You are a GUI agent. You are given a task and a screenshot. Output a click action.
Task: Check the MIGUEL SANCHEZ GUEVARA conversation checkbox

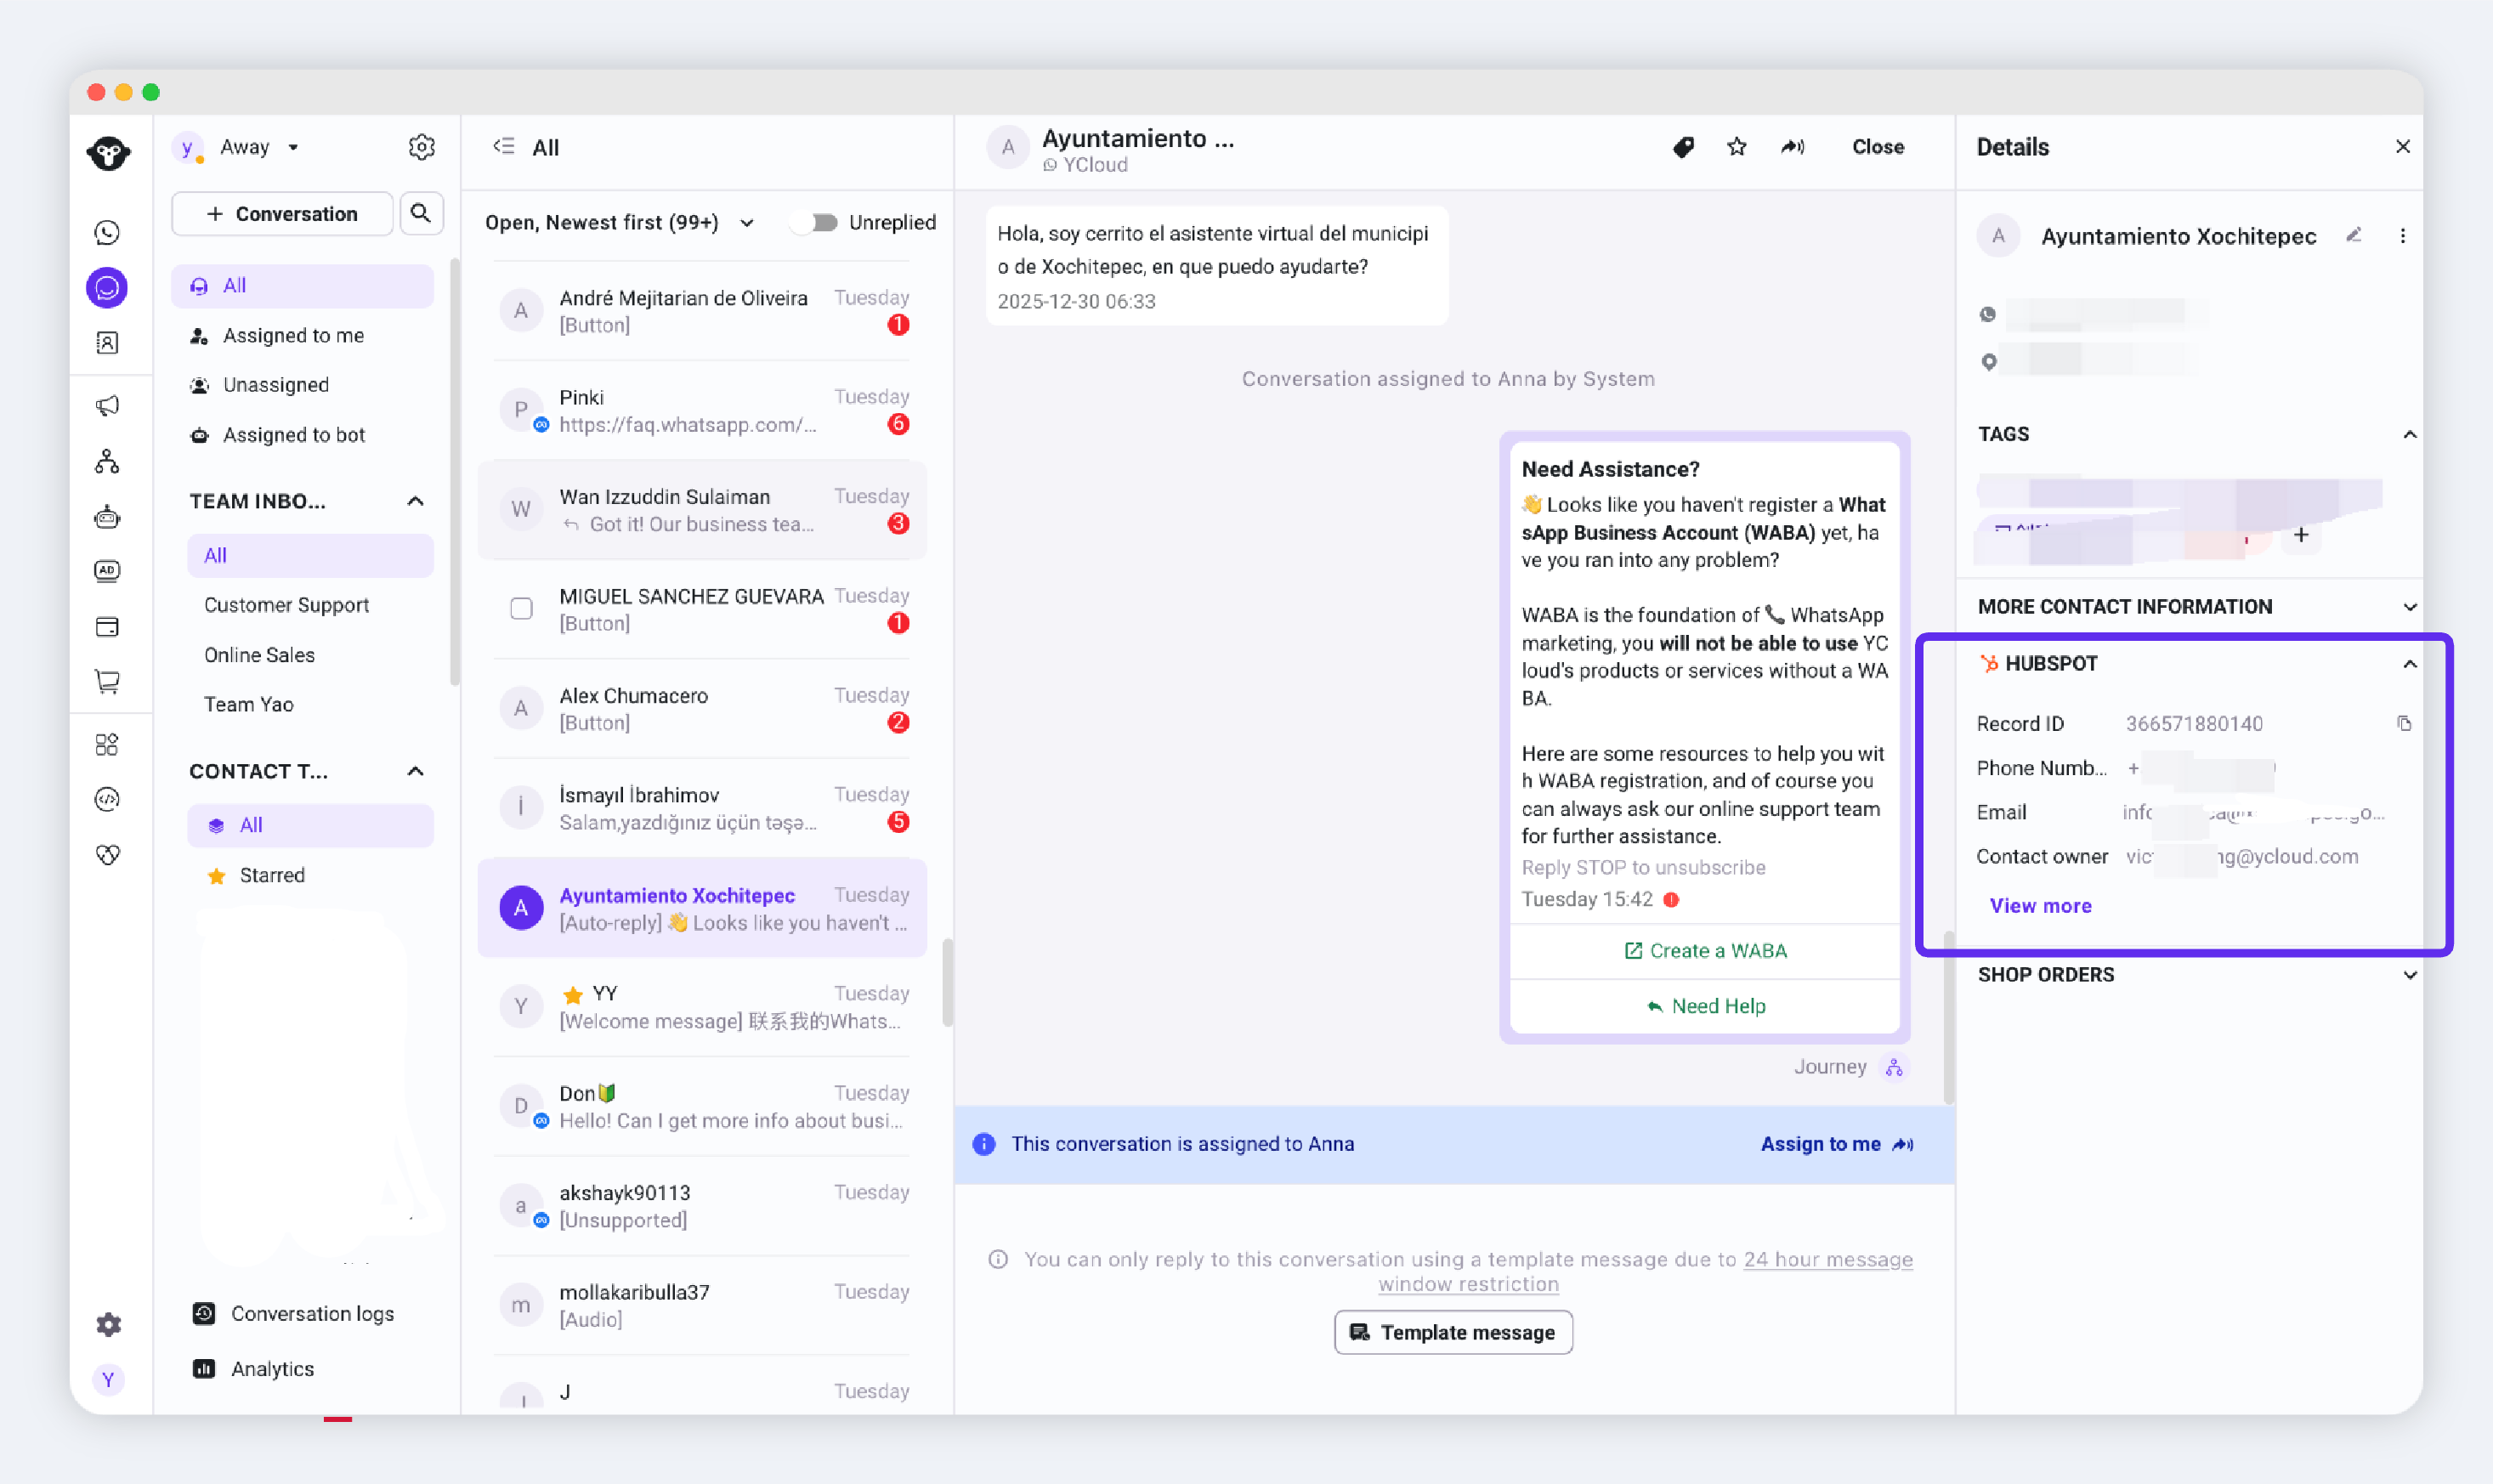pyautogui.click(x=521, y=609)
